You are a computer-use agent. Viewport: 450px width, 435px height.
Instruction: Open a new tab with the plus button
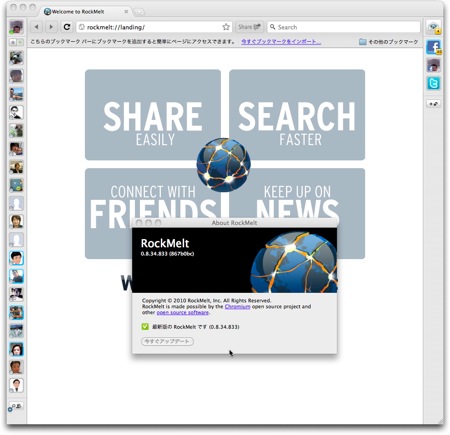coord(139,12)
